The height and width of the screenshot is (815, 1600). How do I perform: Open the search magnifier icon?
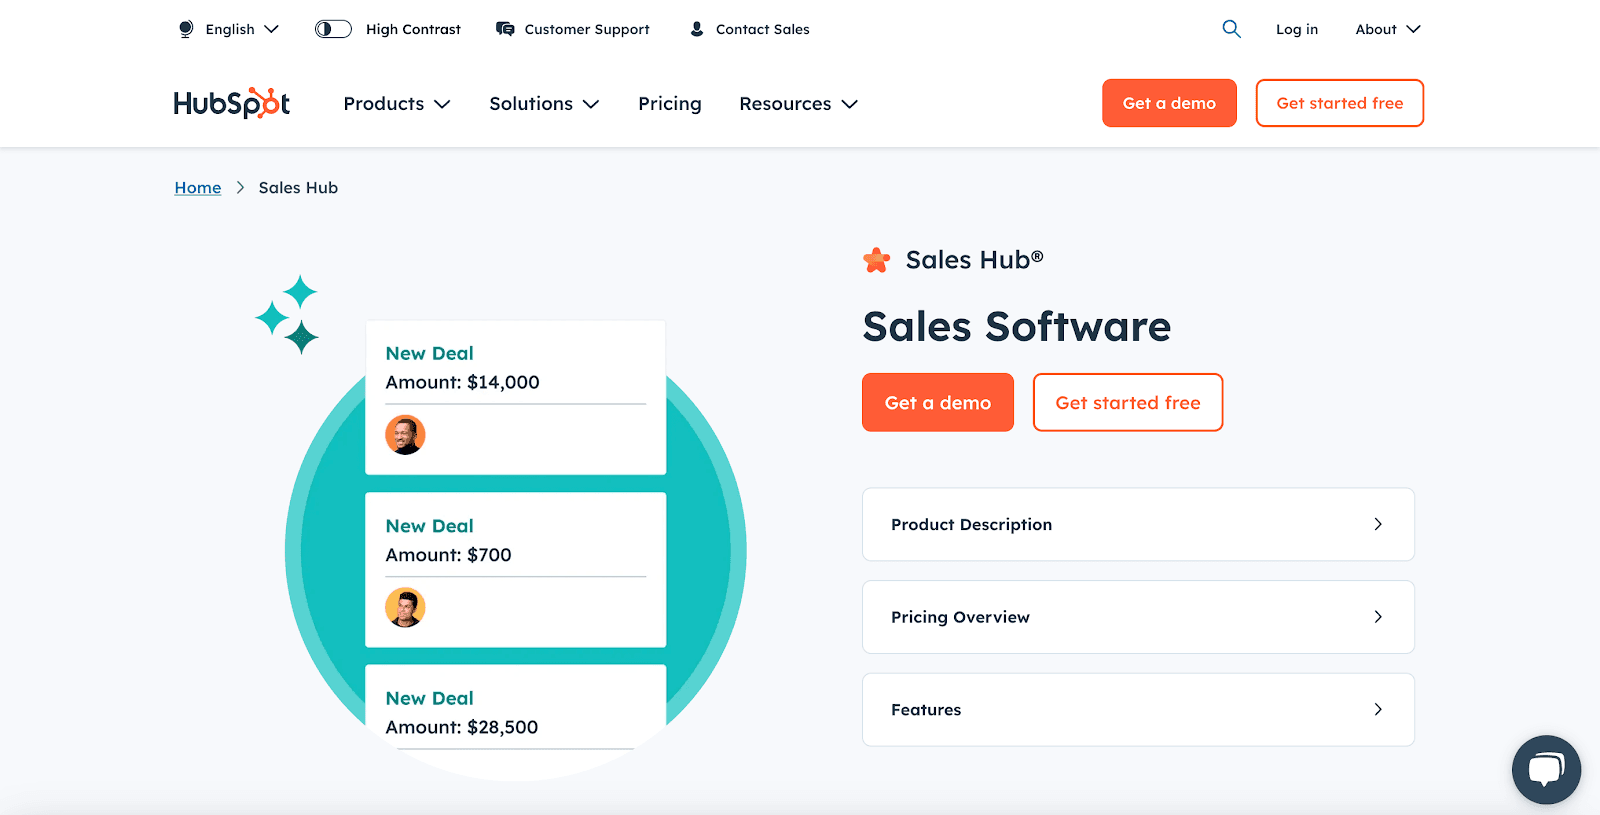point(1232,29)
